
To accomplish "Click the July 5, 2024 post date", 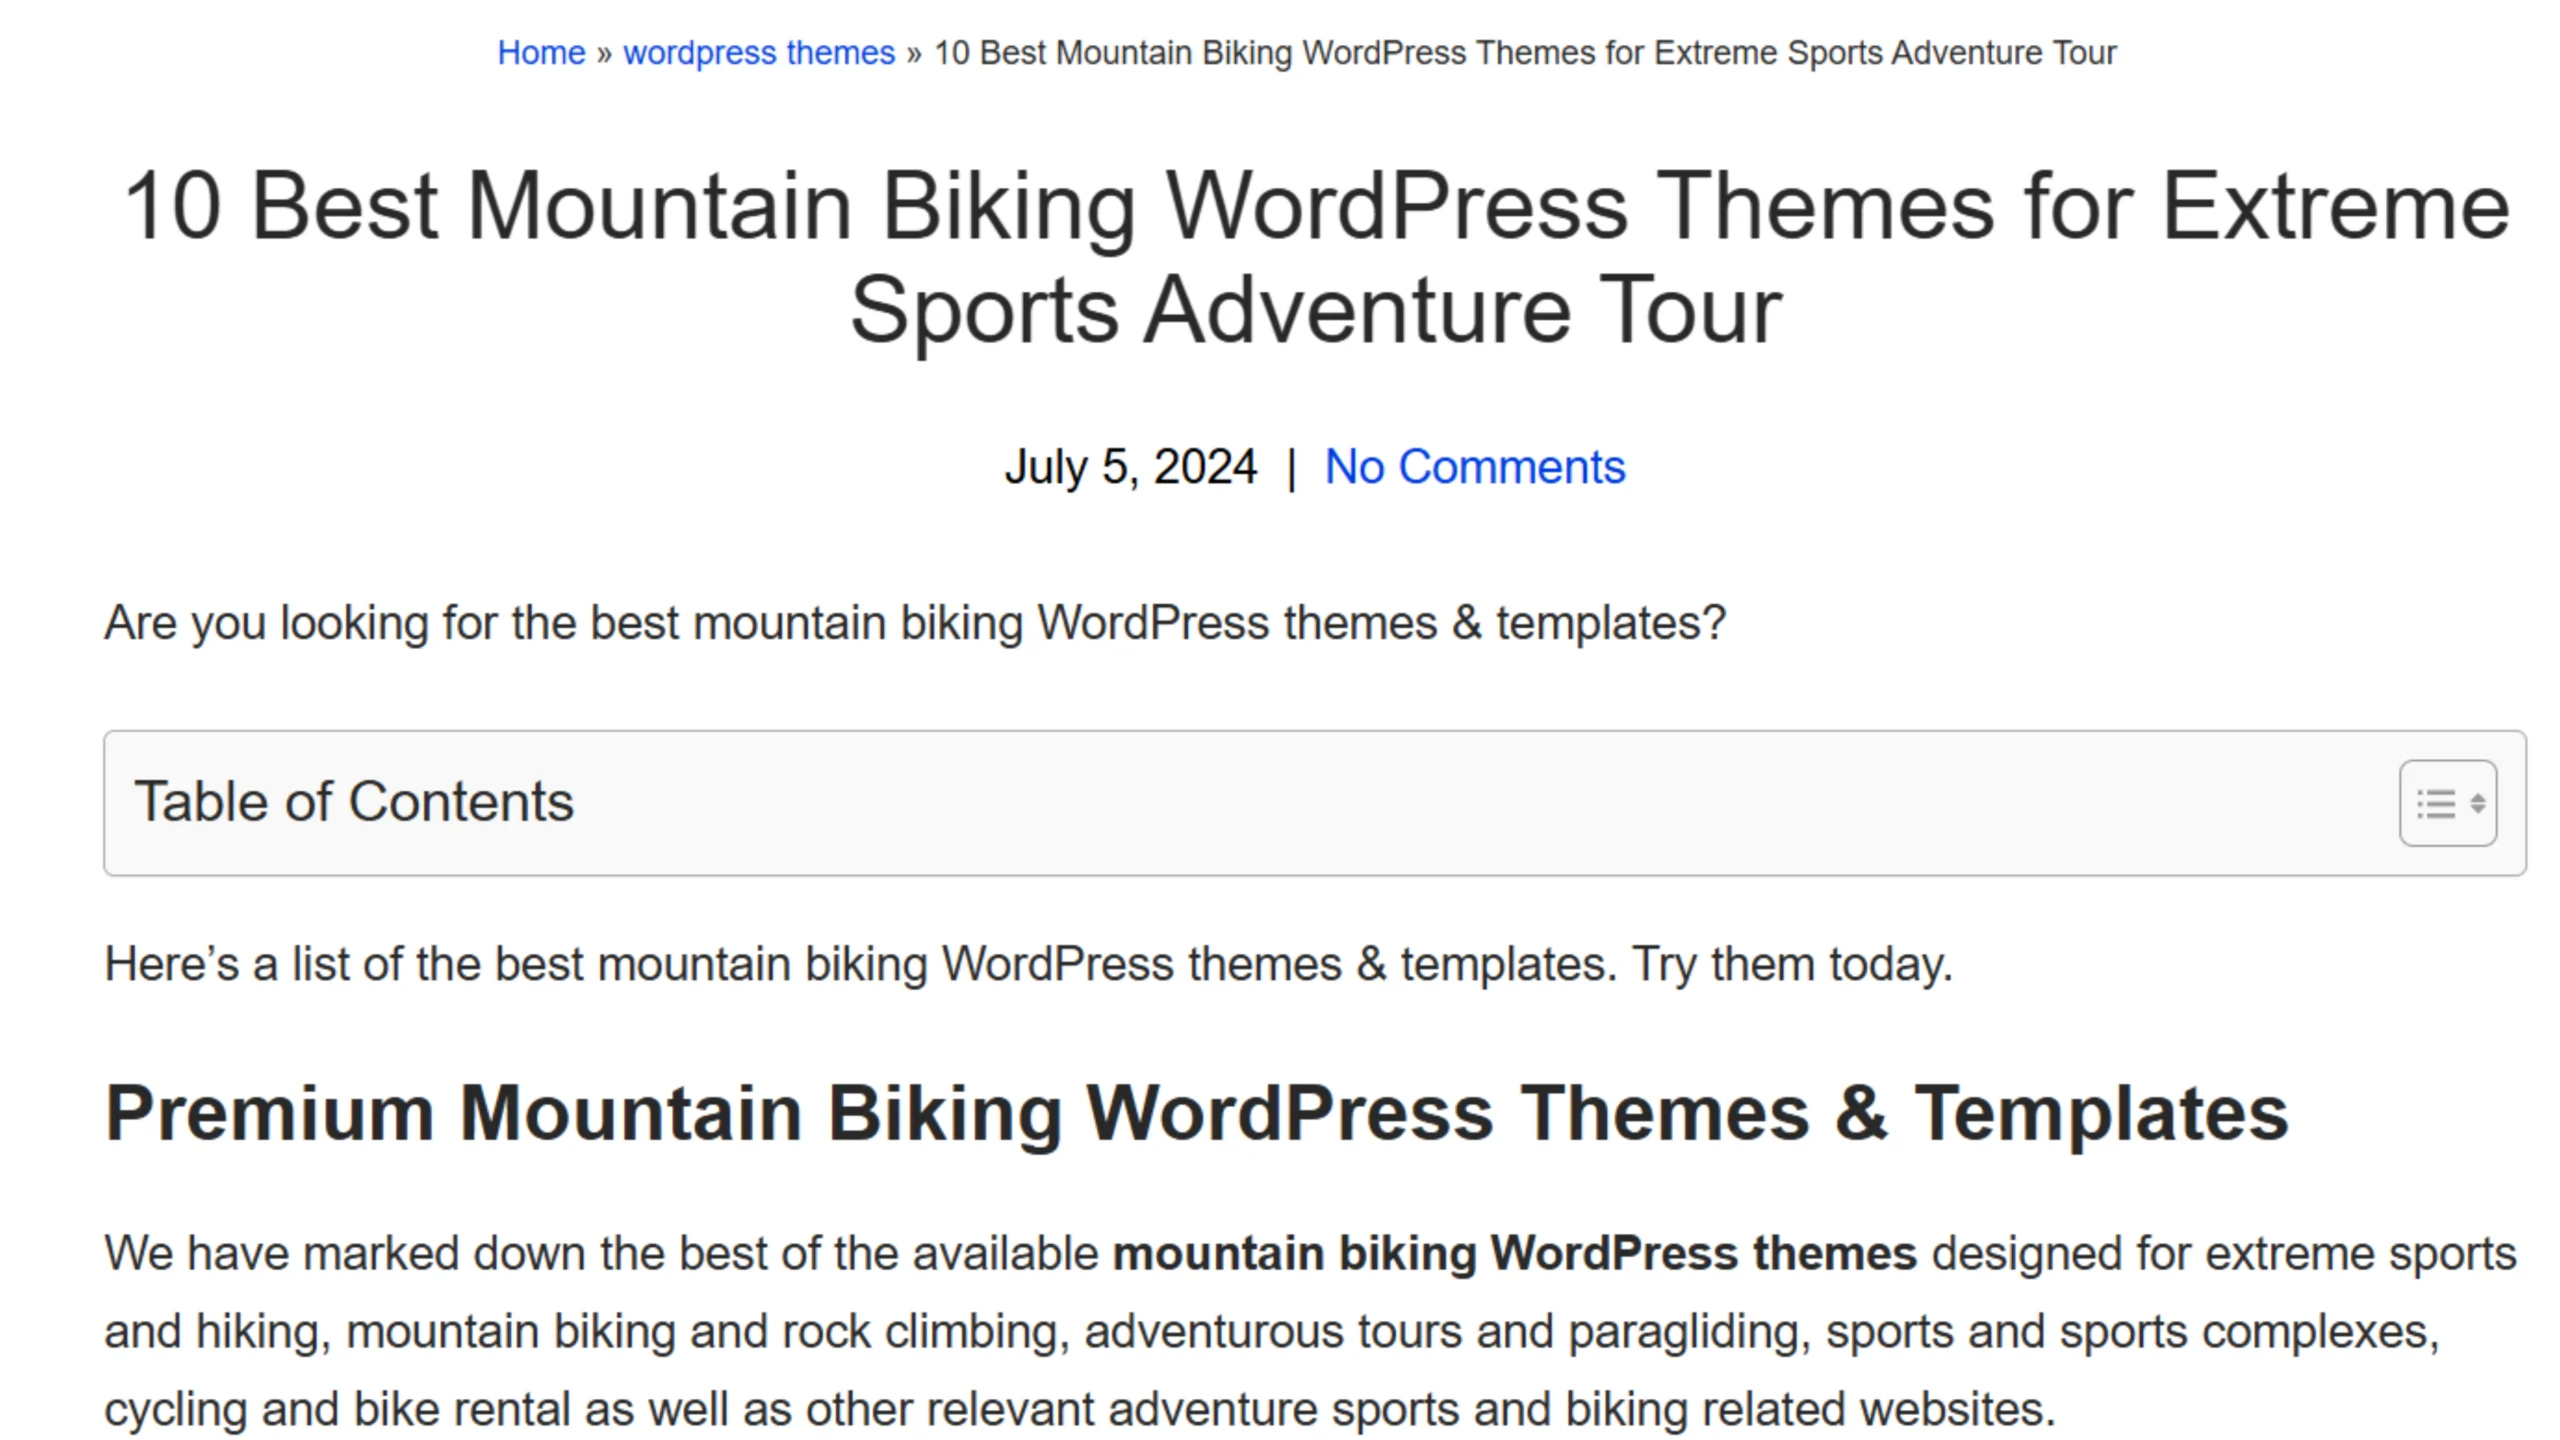I will pos(1130,467).
